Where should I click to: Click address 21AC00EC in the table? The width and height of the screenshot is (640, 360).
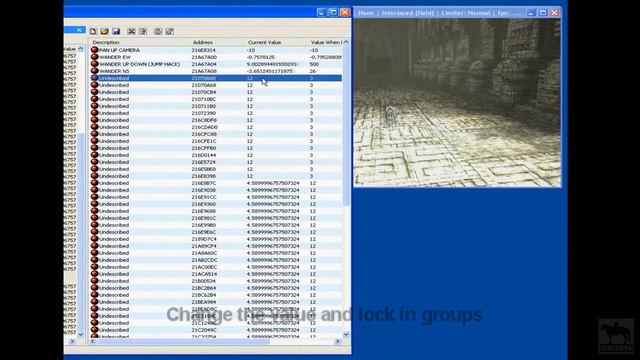pos(204,267)
